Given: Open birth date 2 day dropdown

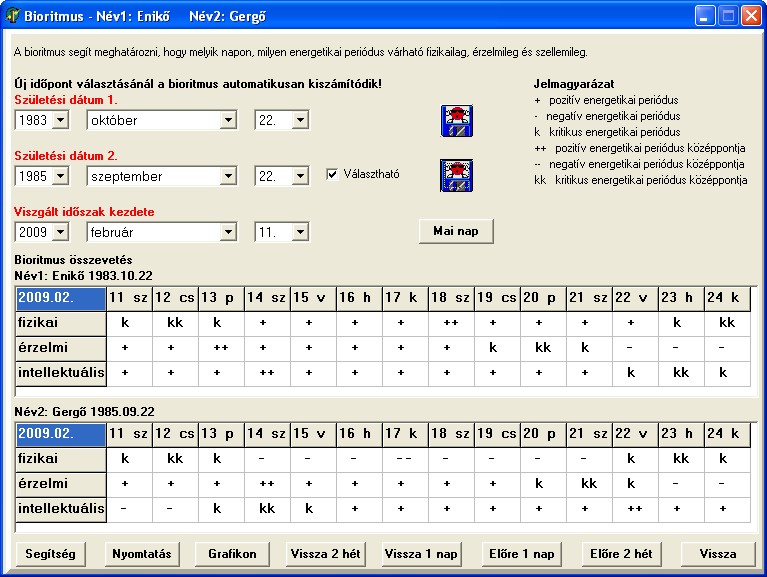Looking at the screenshot, I should click(300, 176).
